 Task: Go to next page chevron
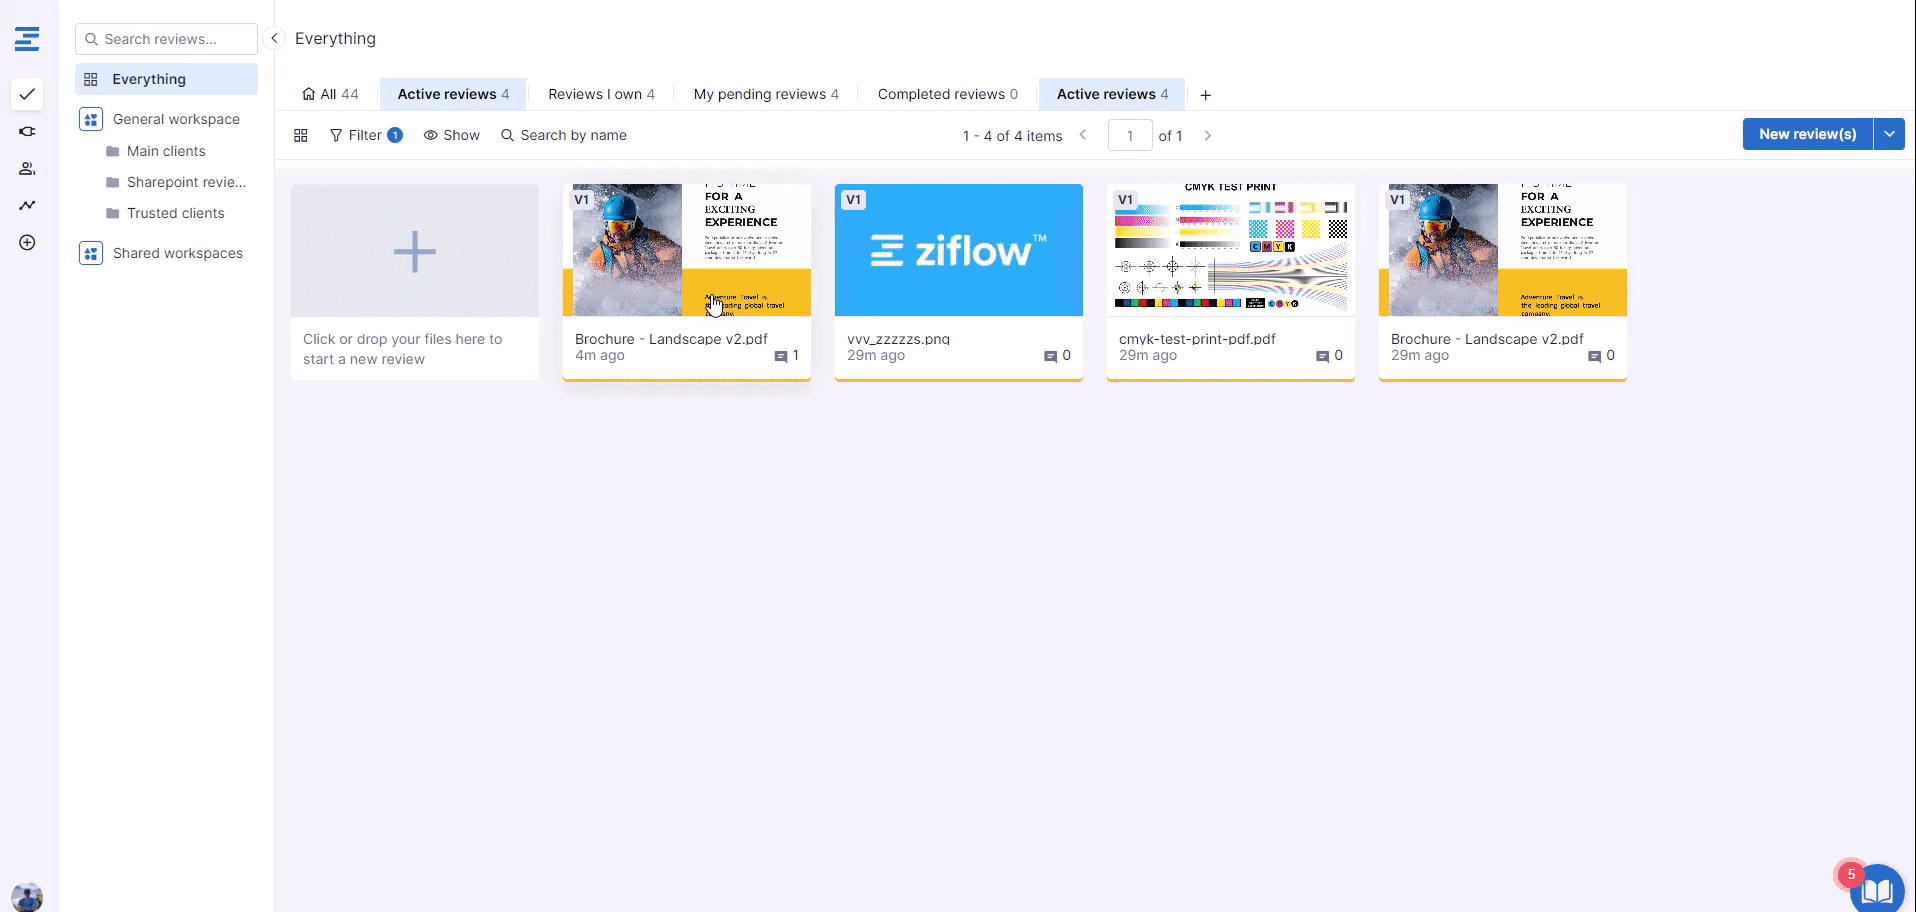click(1207, 135)
